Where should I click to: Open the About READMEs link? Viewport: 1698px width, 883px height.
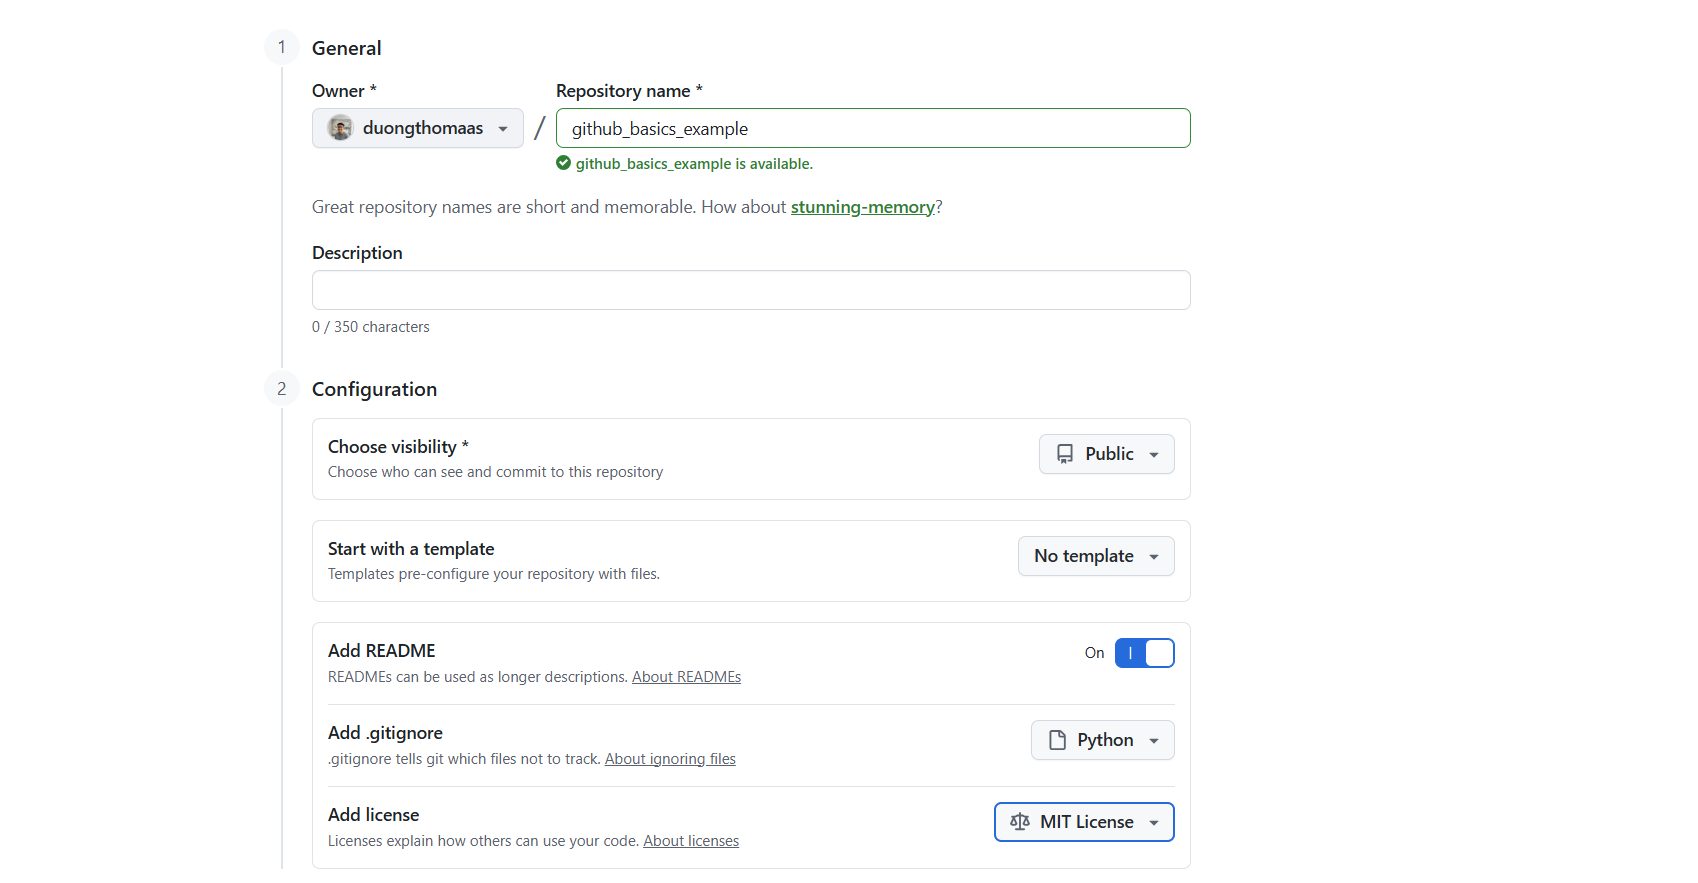pos(686,677)
